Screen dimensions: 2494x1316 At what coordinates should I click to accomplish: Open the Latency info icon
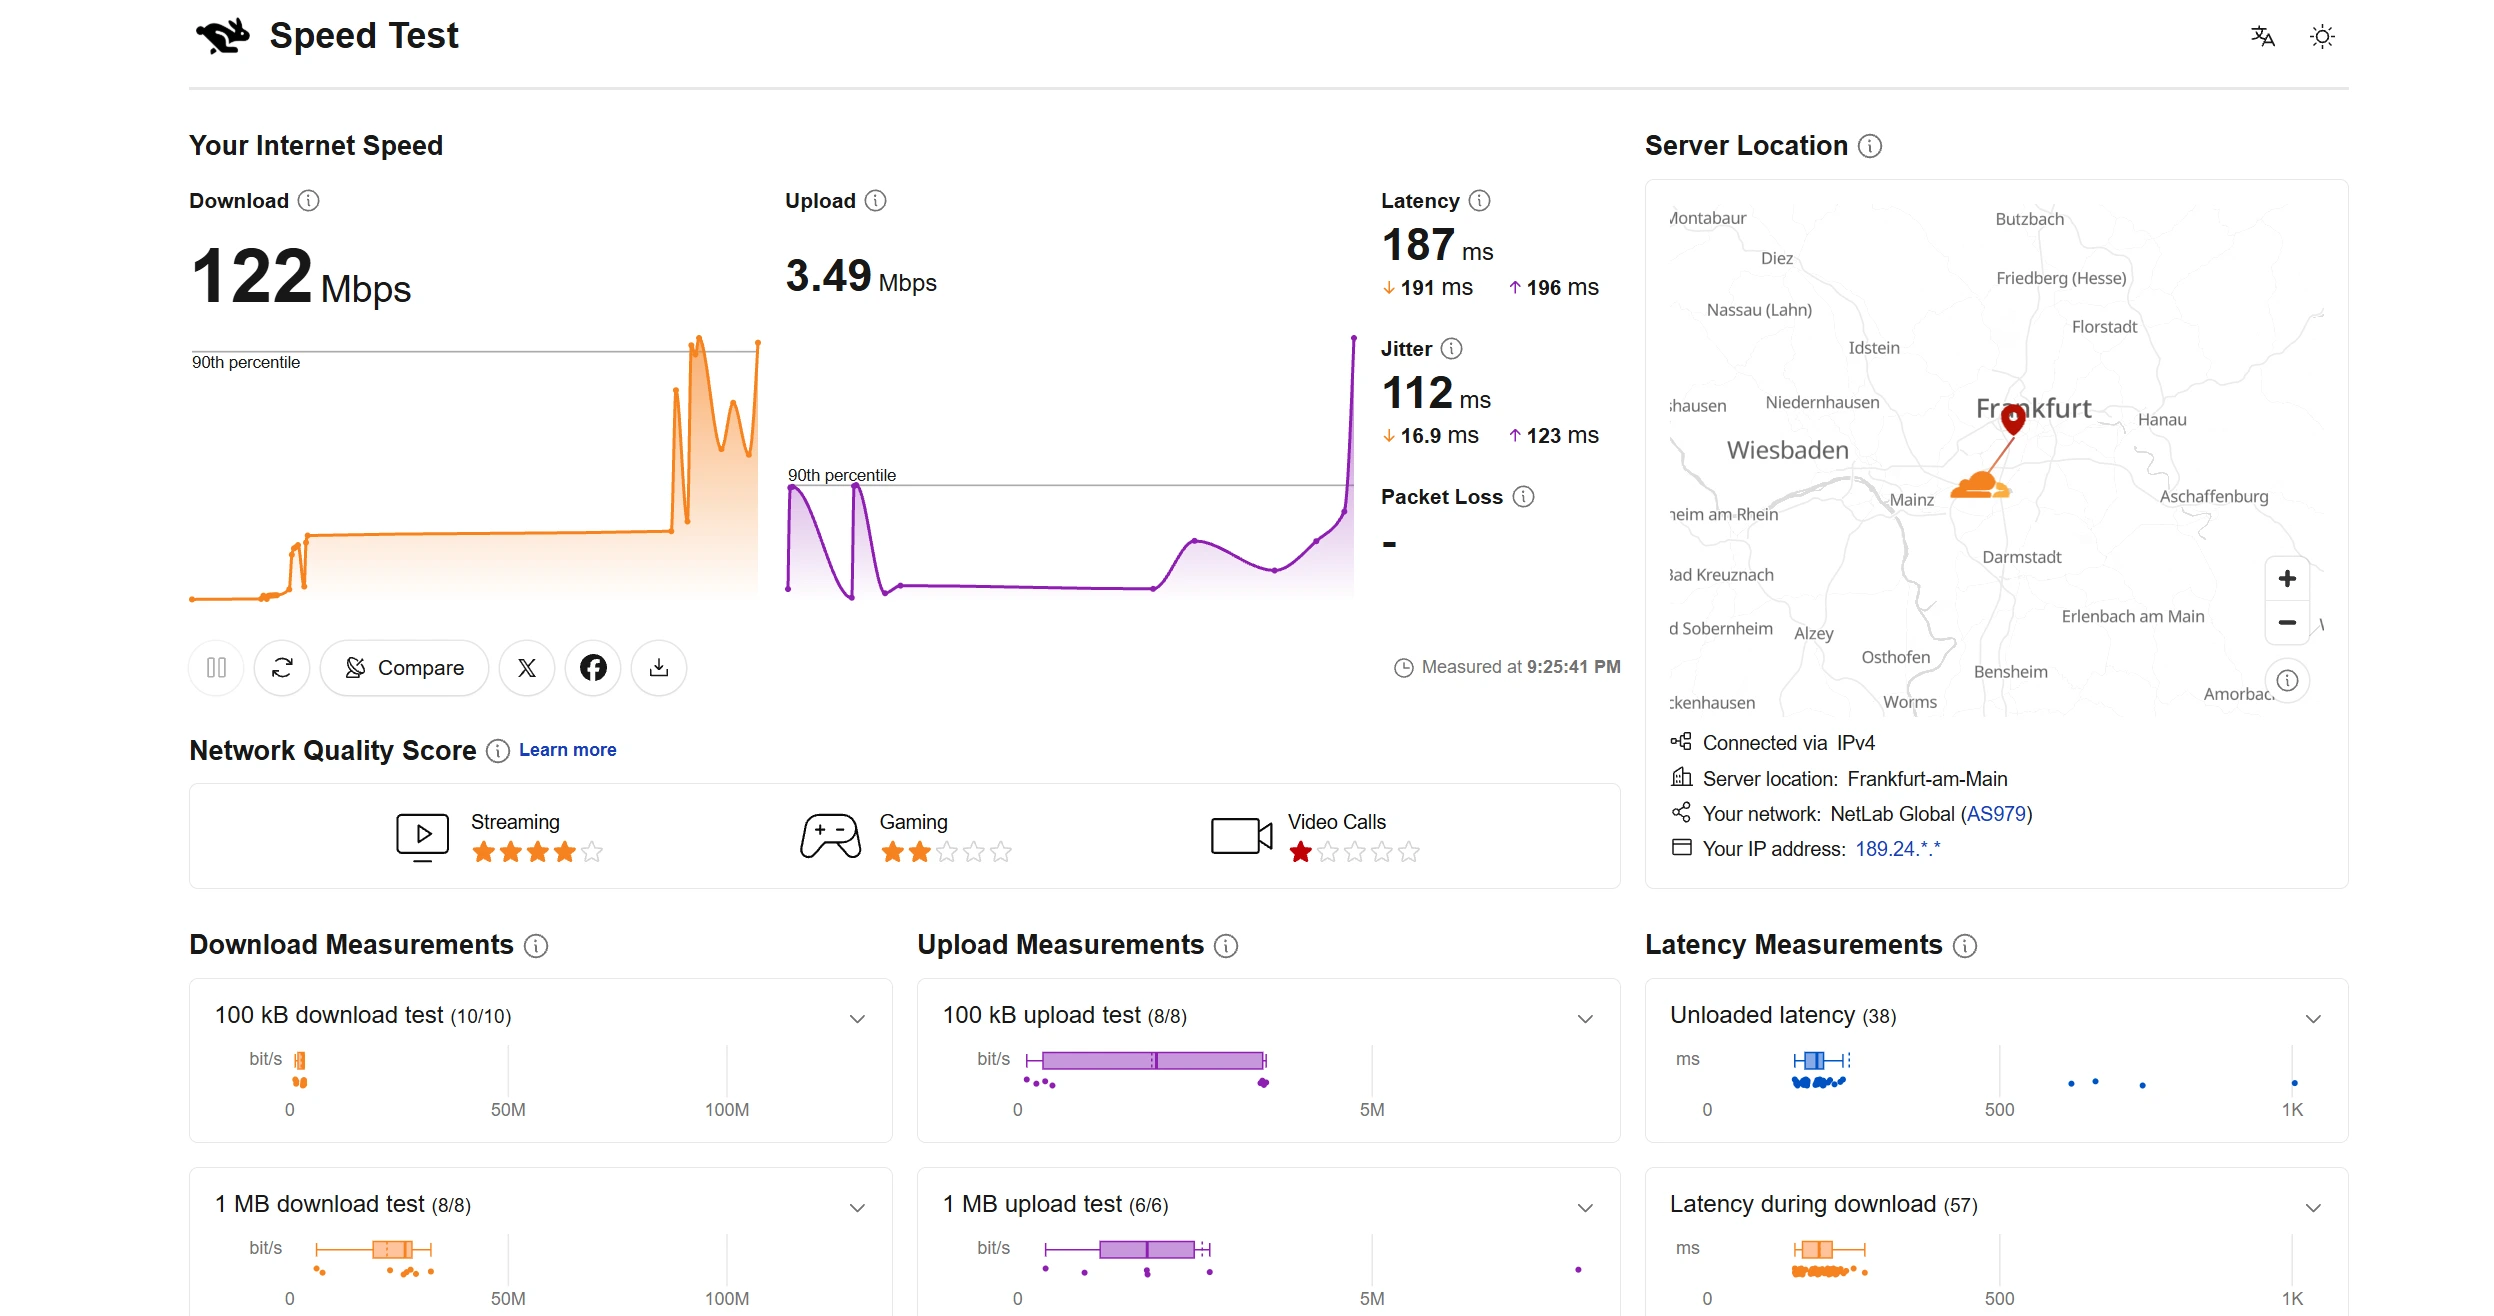pyautogui.click(x=1480, y=201)
